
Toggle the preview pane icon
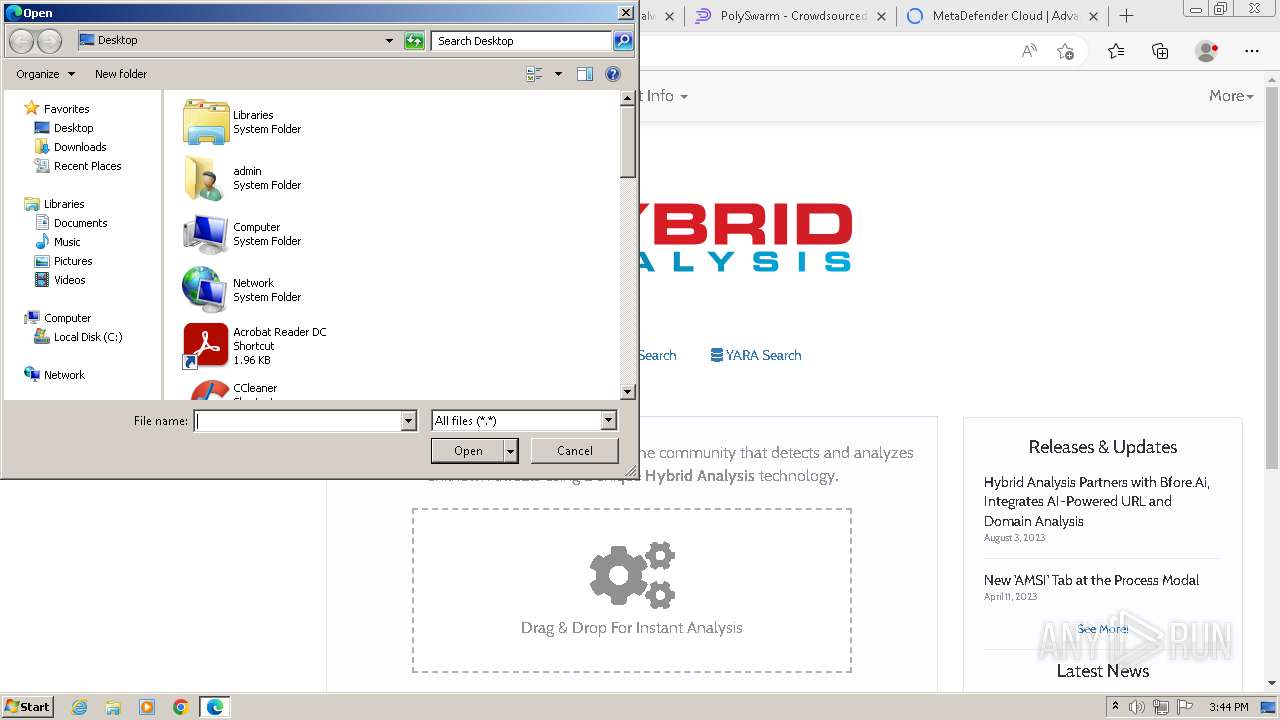(585, 74)
